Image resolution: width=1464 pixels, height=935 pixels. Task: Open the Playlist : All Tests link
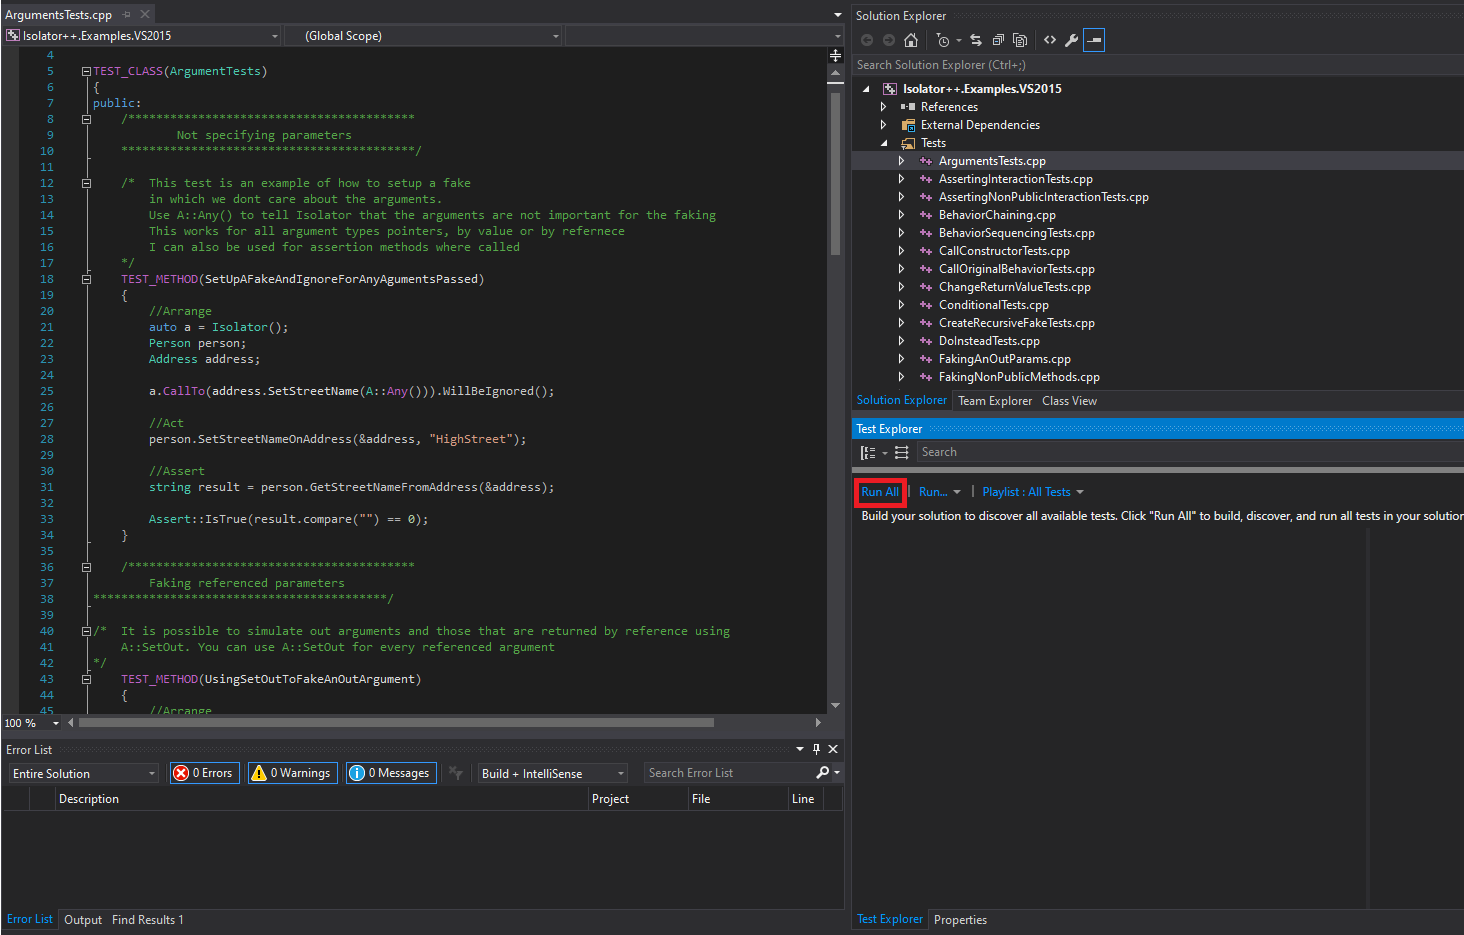pyautogui.click(x=1026, y=492)
